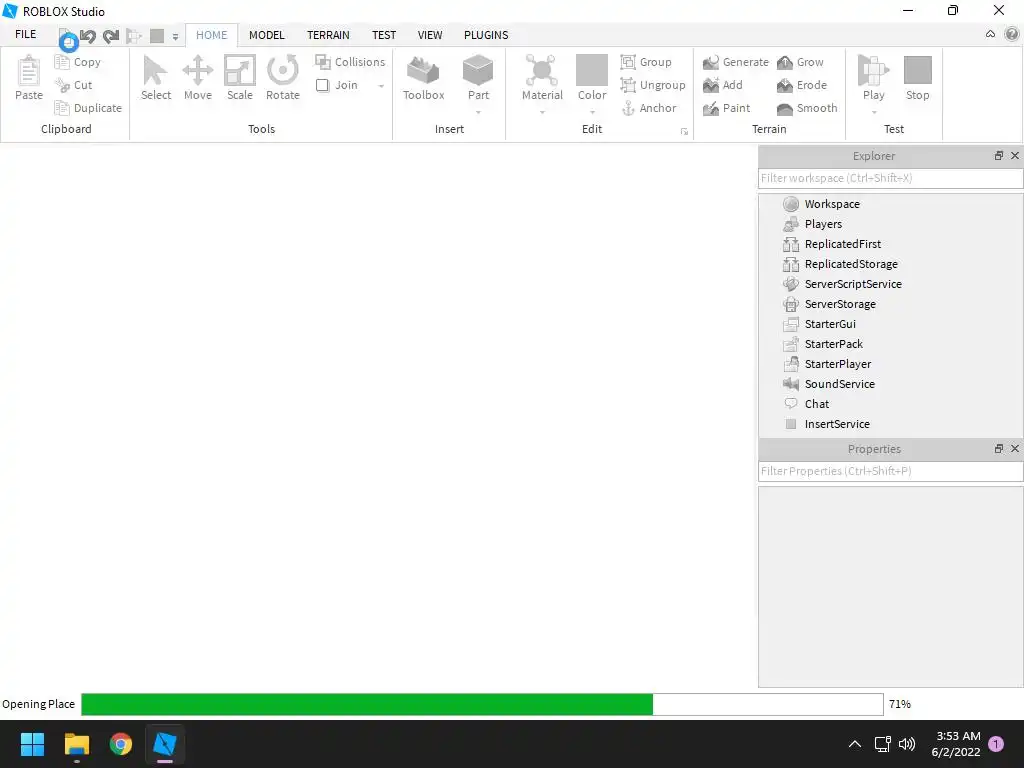Select ReplicatedFirst in Explorer
This screenshot has width=1024, height=768.
click(x=842, y=244)
